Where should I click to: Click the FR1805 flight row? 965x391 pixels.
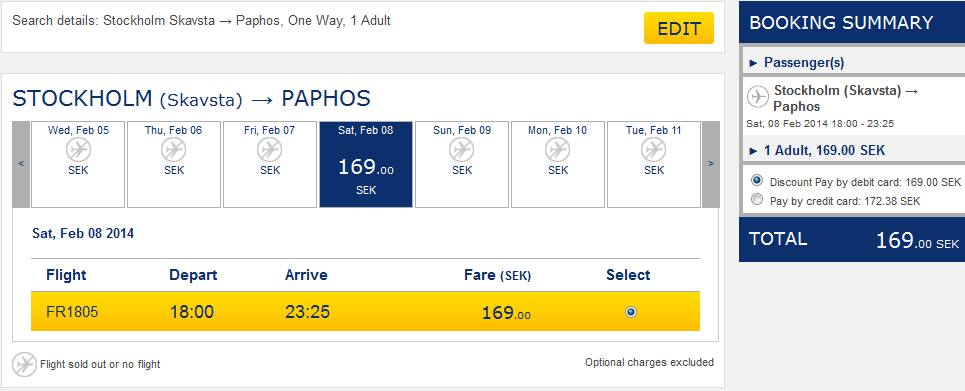366,312
